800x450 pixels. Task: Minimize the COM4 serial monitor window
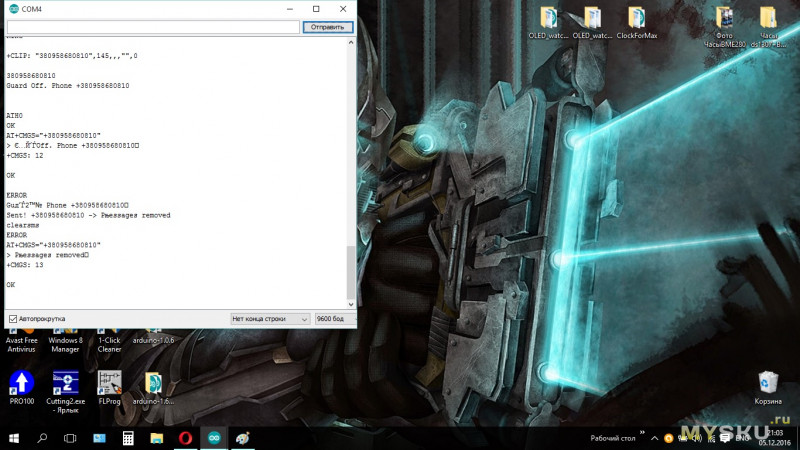point(290,9)
